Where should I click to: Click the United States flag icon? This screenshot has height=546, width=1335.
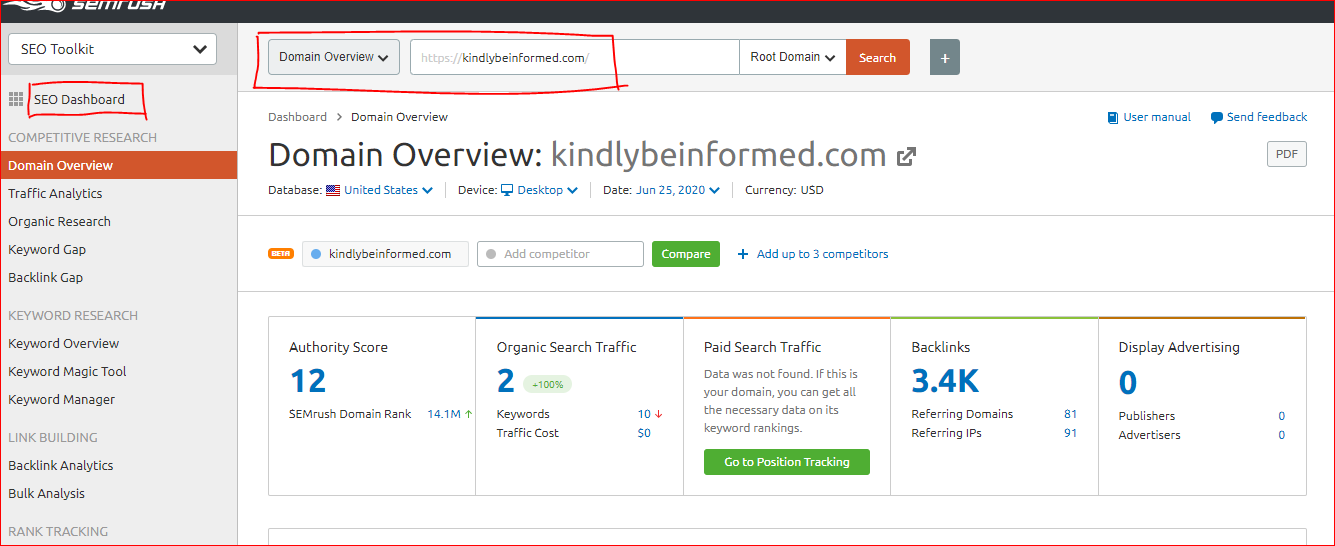tap(333, 190)
